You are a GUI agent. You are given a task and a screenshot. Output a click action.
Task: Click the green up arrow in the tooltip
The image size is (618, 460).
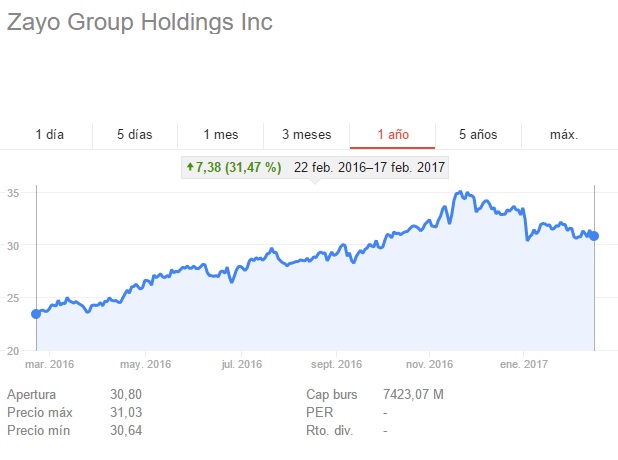(x=189, y=167)
